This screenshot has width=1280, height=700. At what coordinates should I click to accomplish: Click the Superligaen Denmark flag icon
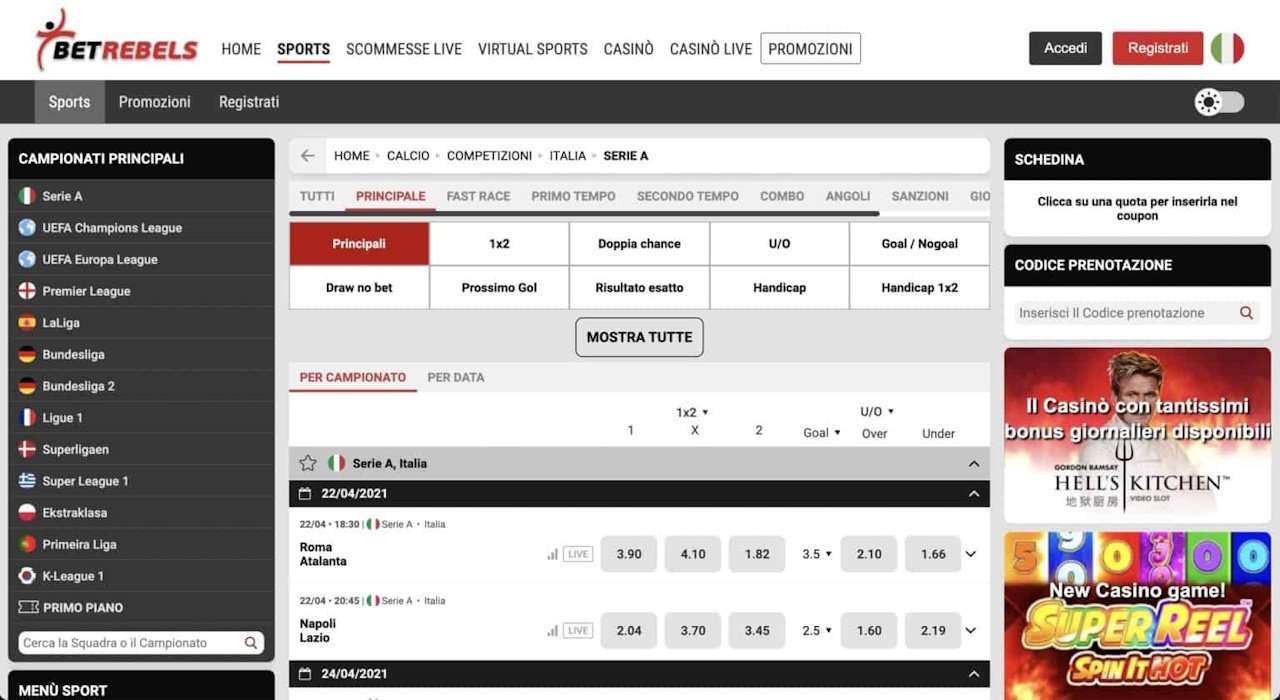click(27, 449)
